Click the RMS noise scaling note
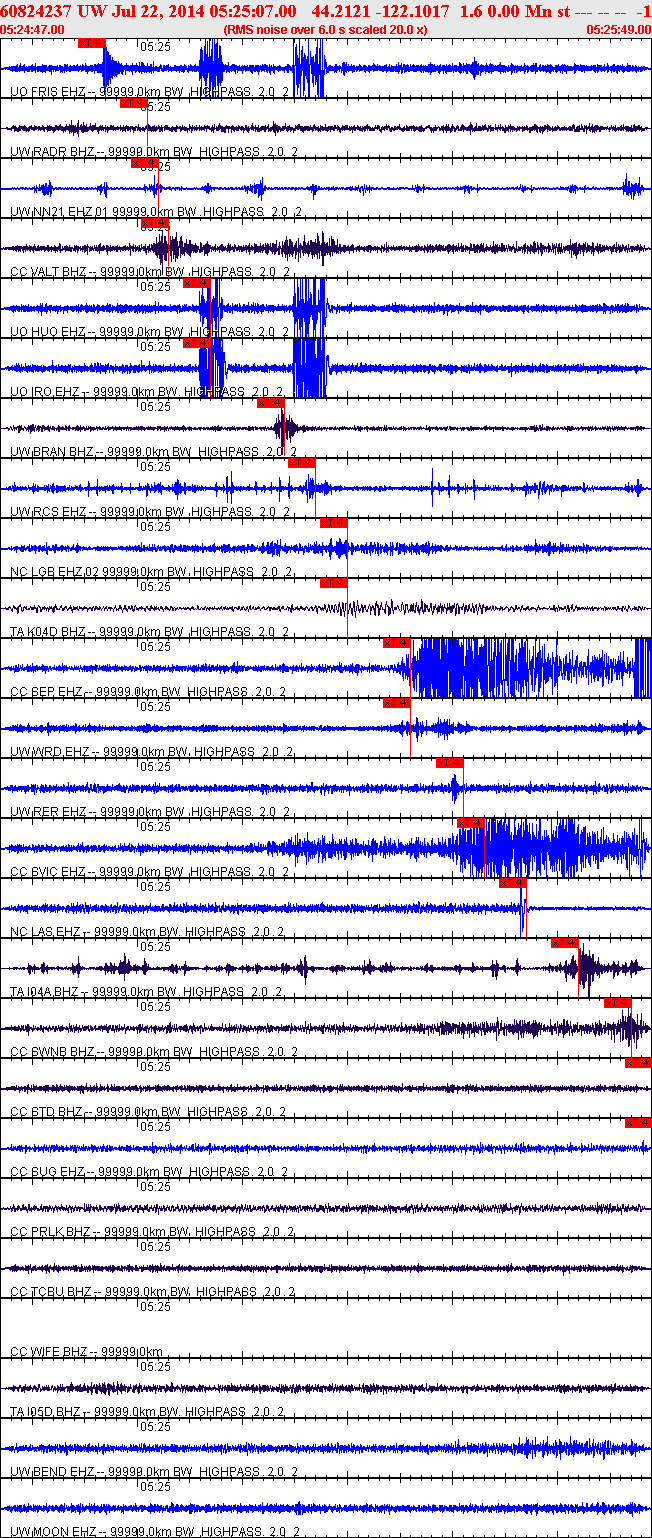Screen dimensions: 652x1538 [326, 29]
